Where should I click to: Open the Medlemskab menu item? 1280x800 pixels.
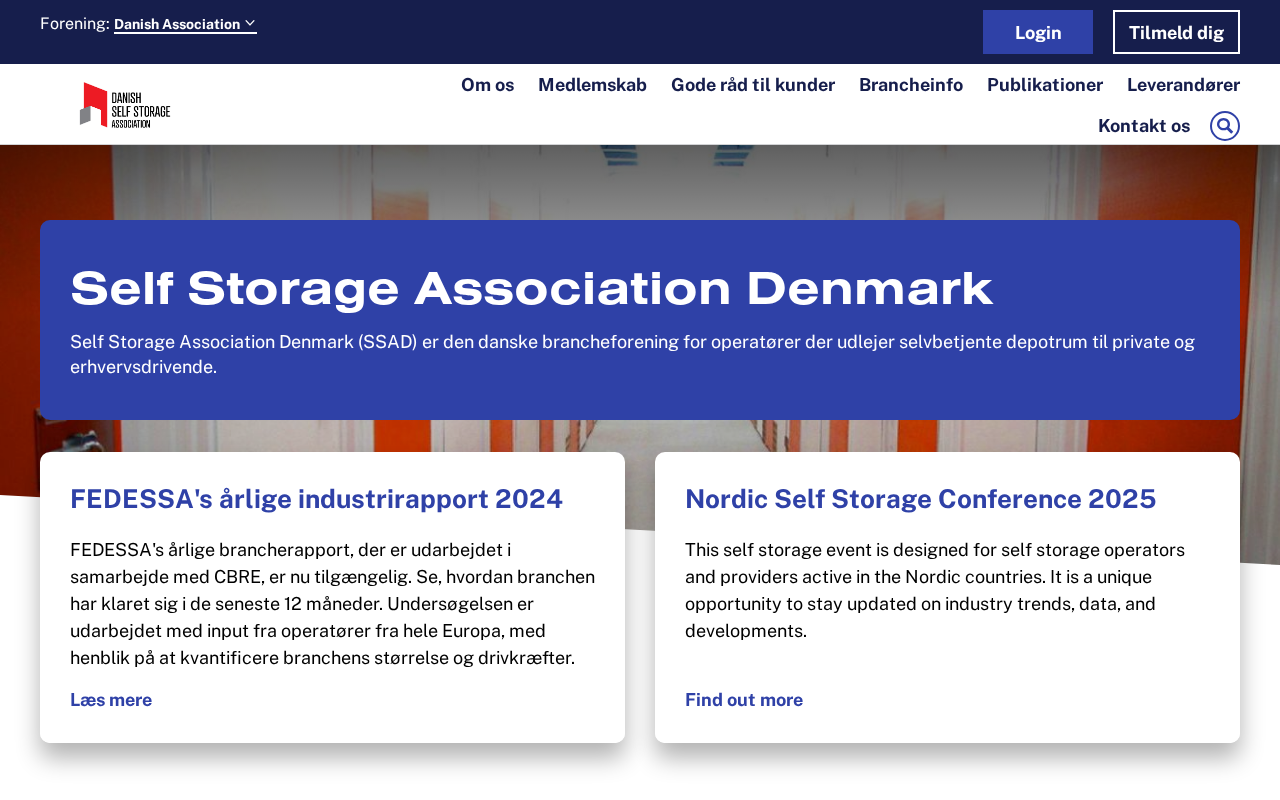[592, 85]
